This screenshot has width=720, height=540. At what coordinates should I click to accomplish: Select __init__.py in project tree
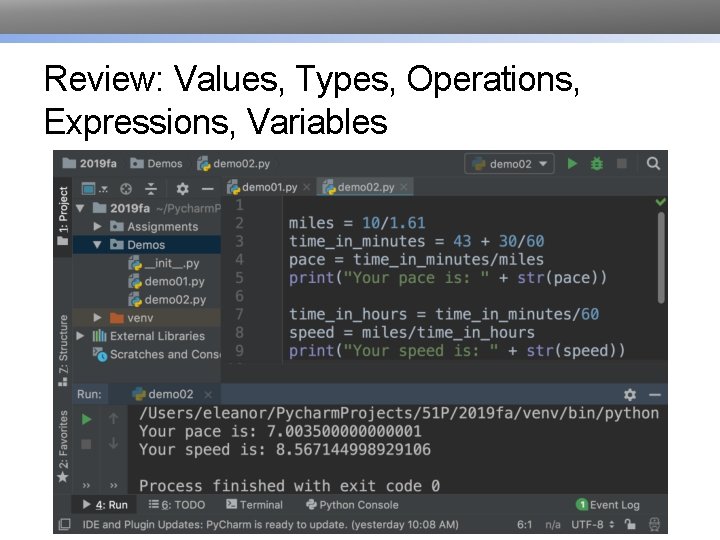click(x=164, y=263)
